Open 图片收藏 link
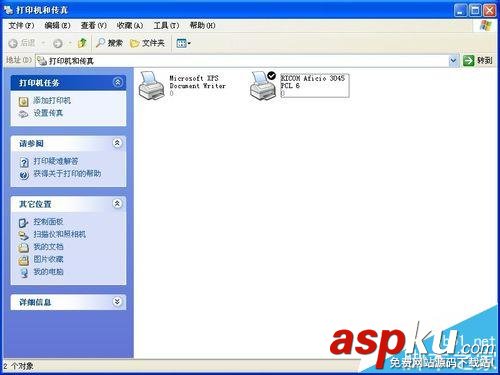This screenshot has height=375, width=500. point(48,259)
